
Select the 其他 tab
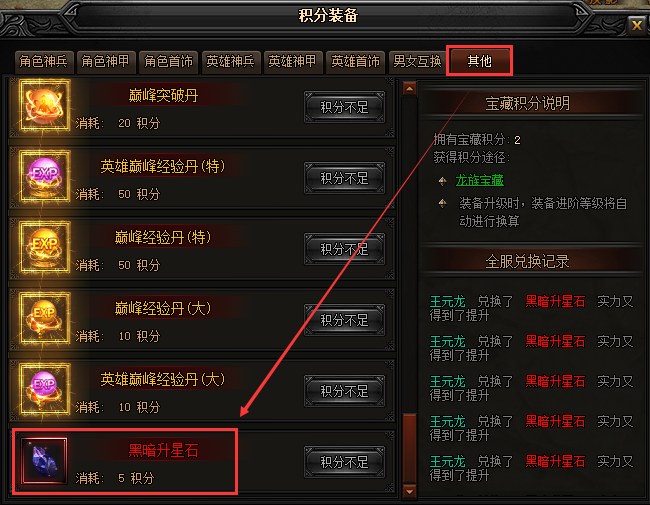[480, 61]
